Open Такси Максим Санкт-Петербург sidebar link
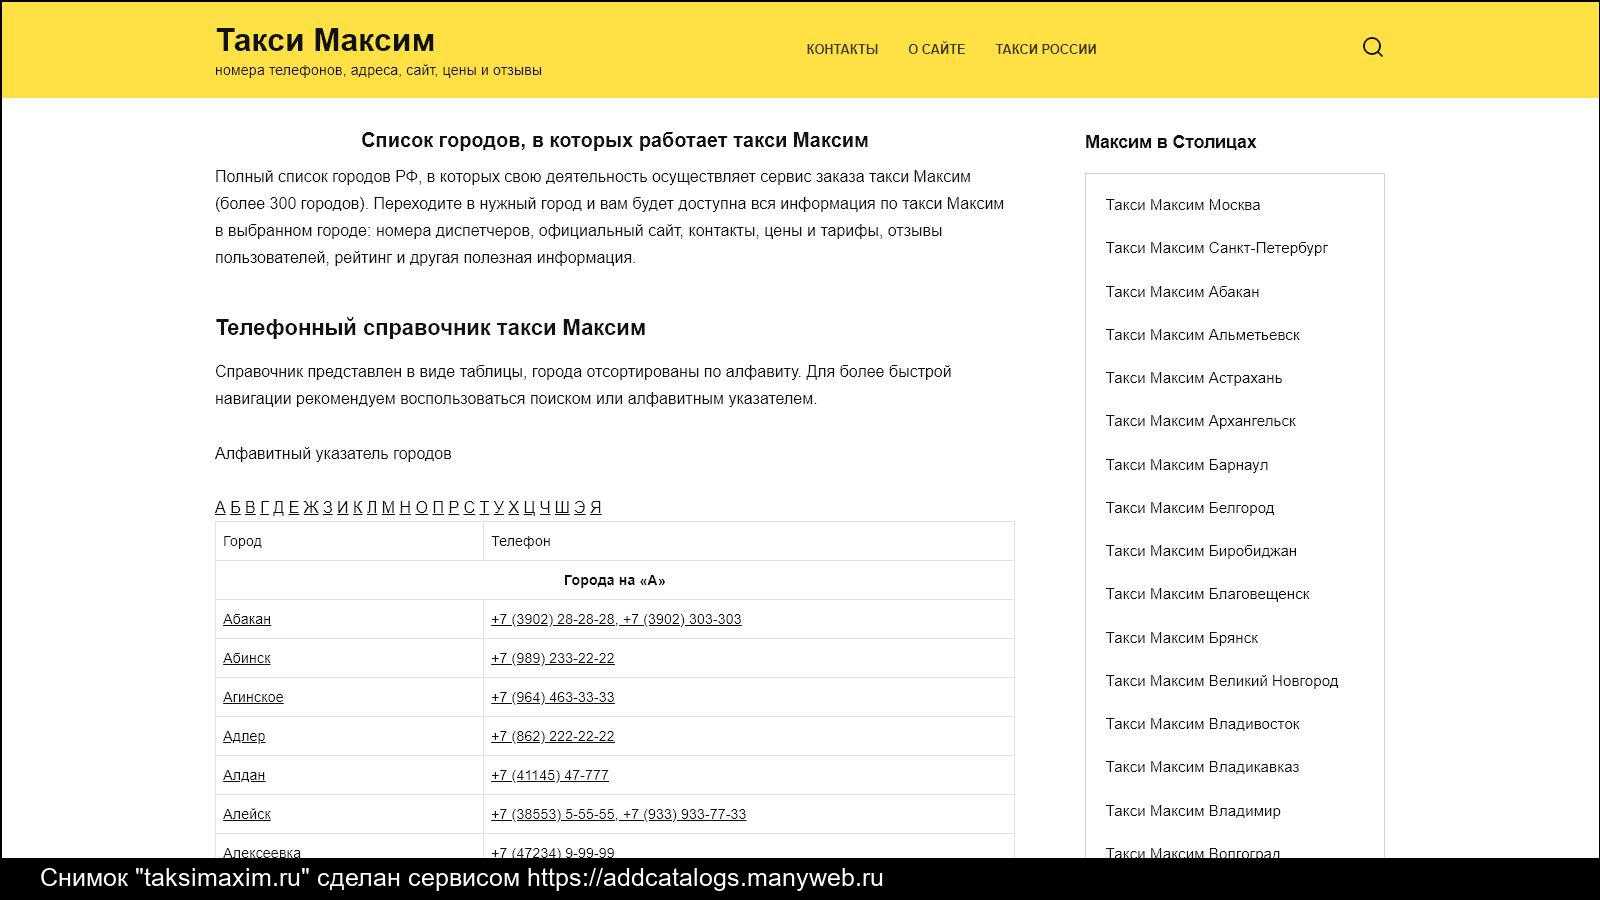This screenshot has height=900, width=1600. pos(1217,248)
